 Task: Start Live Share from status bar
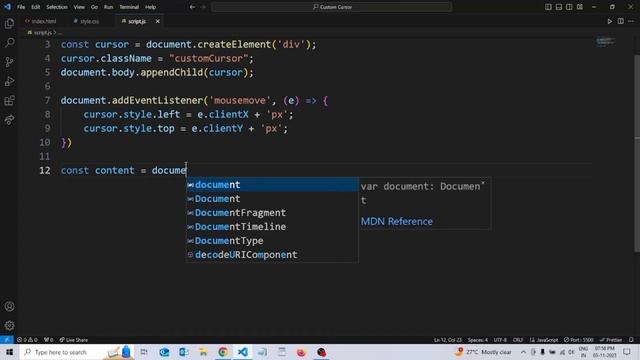[x=73, y=340]
